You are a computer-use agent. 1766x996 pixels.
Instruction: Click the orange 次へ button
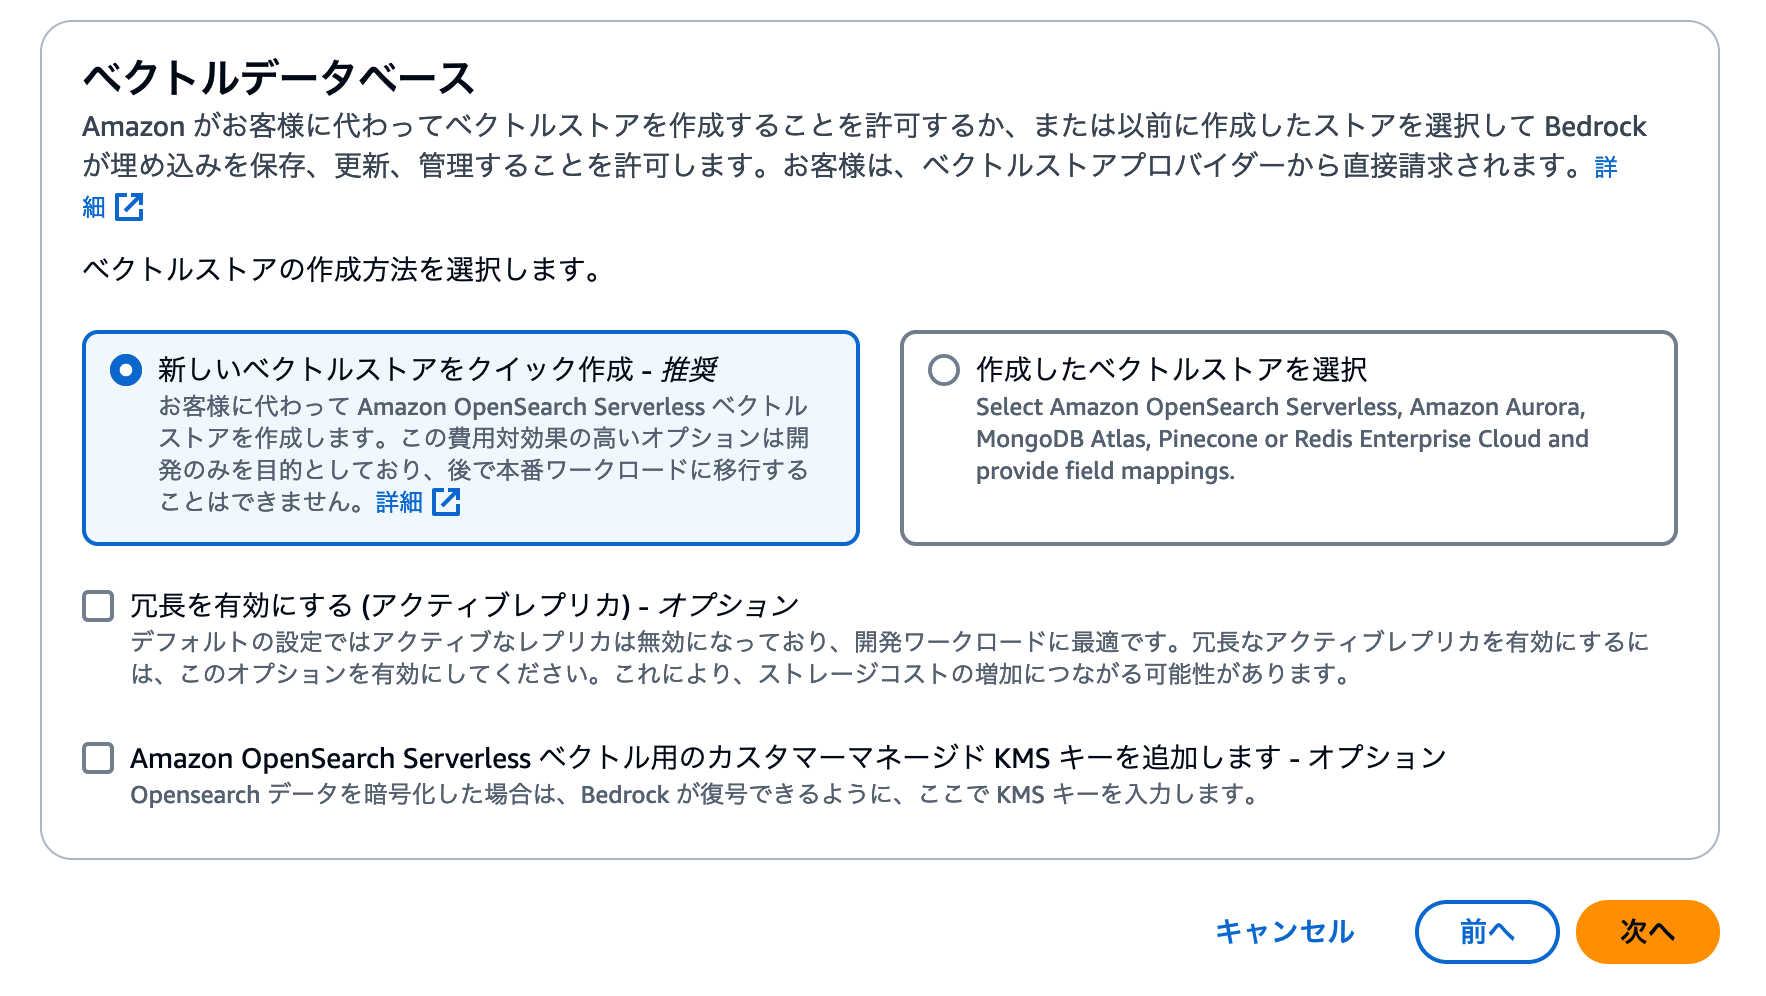coord(1646,931)
